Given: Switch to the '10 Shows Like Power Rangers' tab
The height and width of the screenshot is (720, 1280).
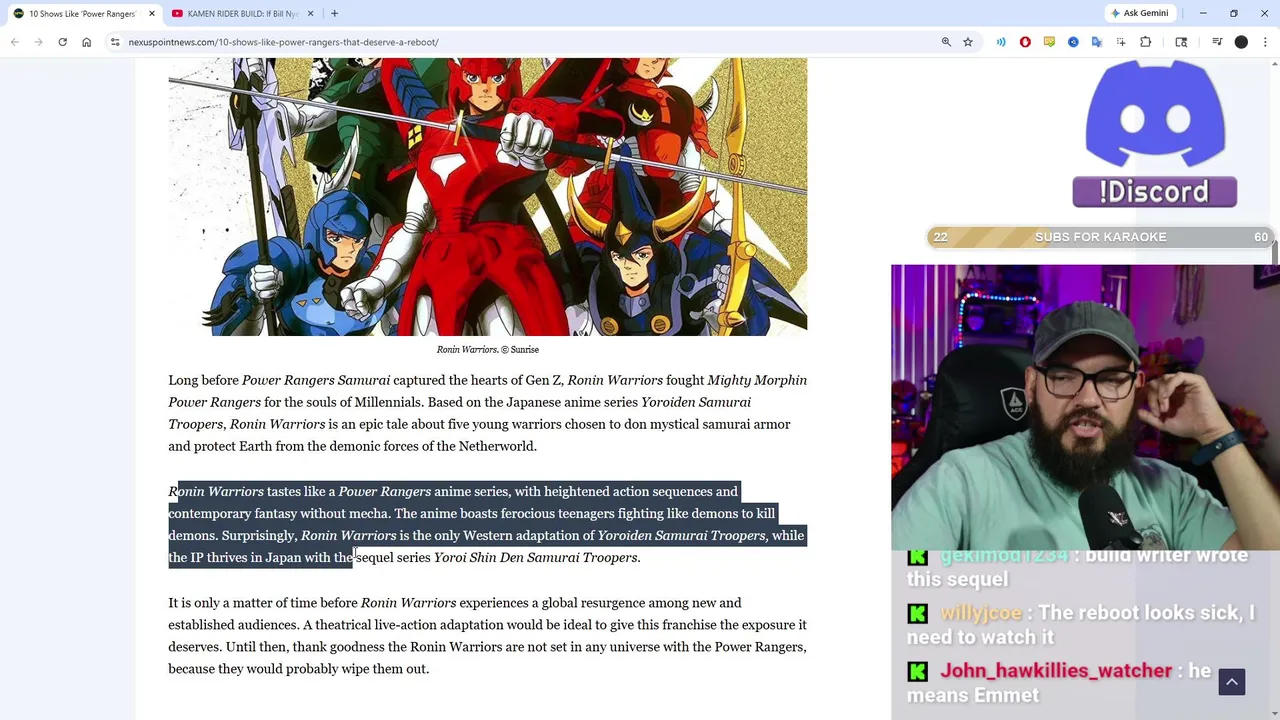Looking at the screenshot, I should coord(82,13).
